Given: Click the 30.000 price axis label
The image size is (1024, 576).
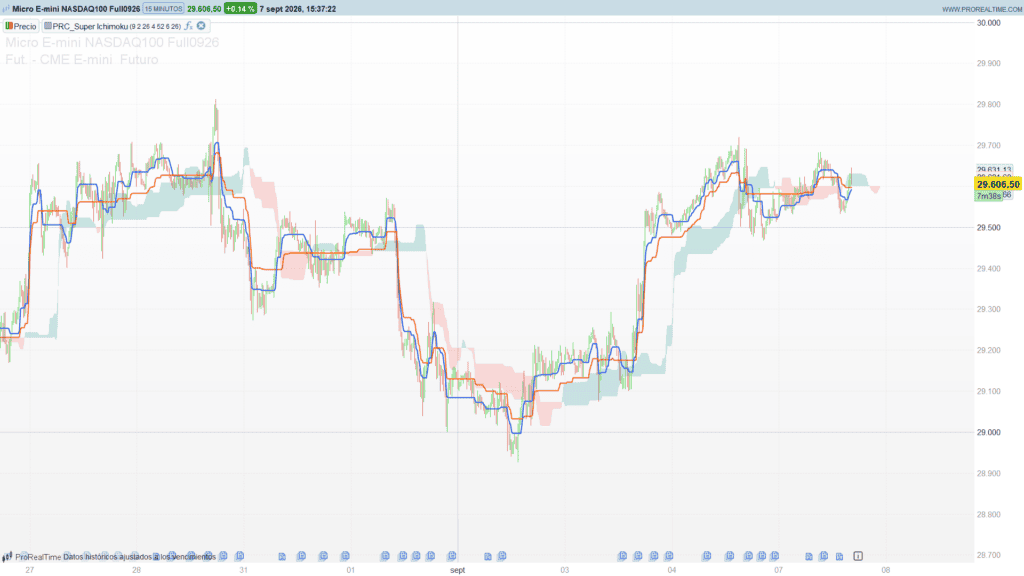Looking at the screenshot, I should coord(989,23).
